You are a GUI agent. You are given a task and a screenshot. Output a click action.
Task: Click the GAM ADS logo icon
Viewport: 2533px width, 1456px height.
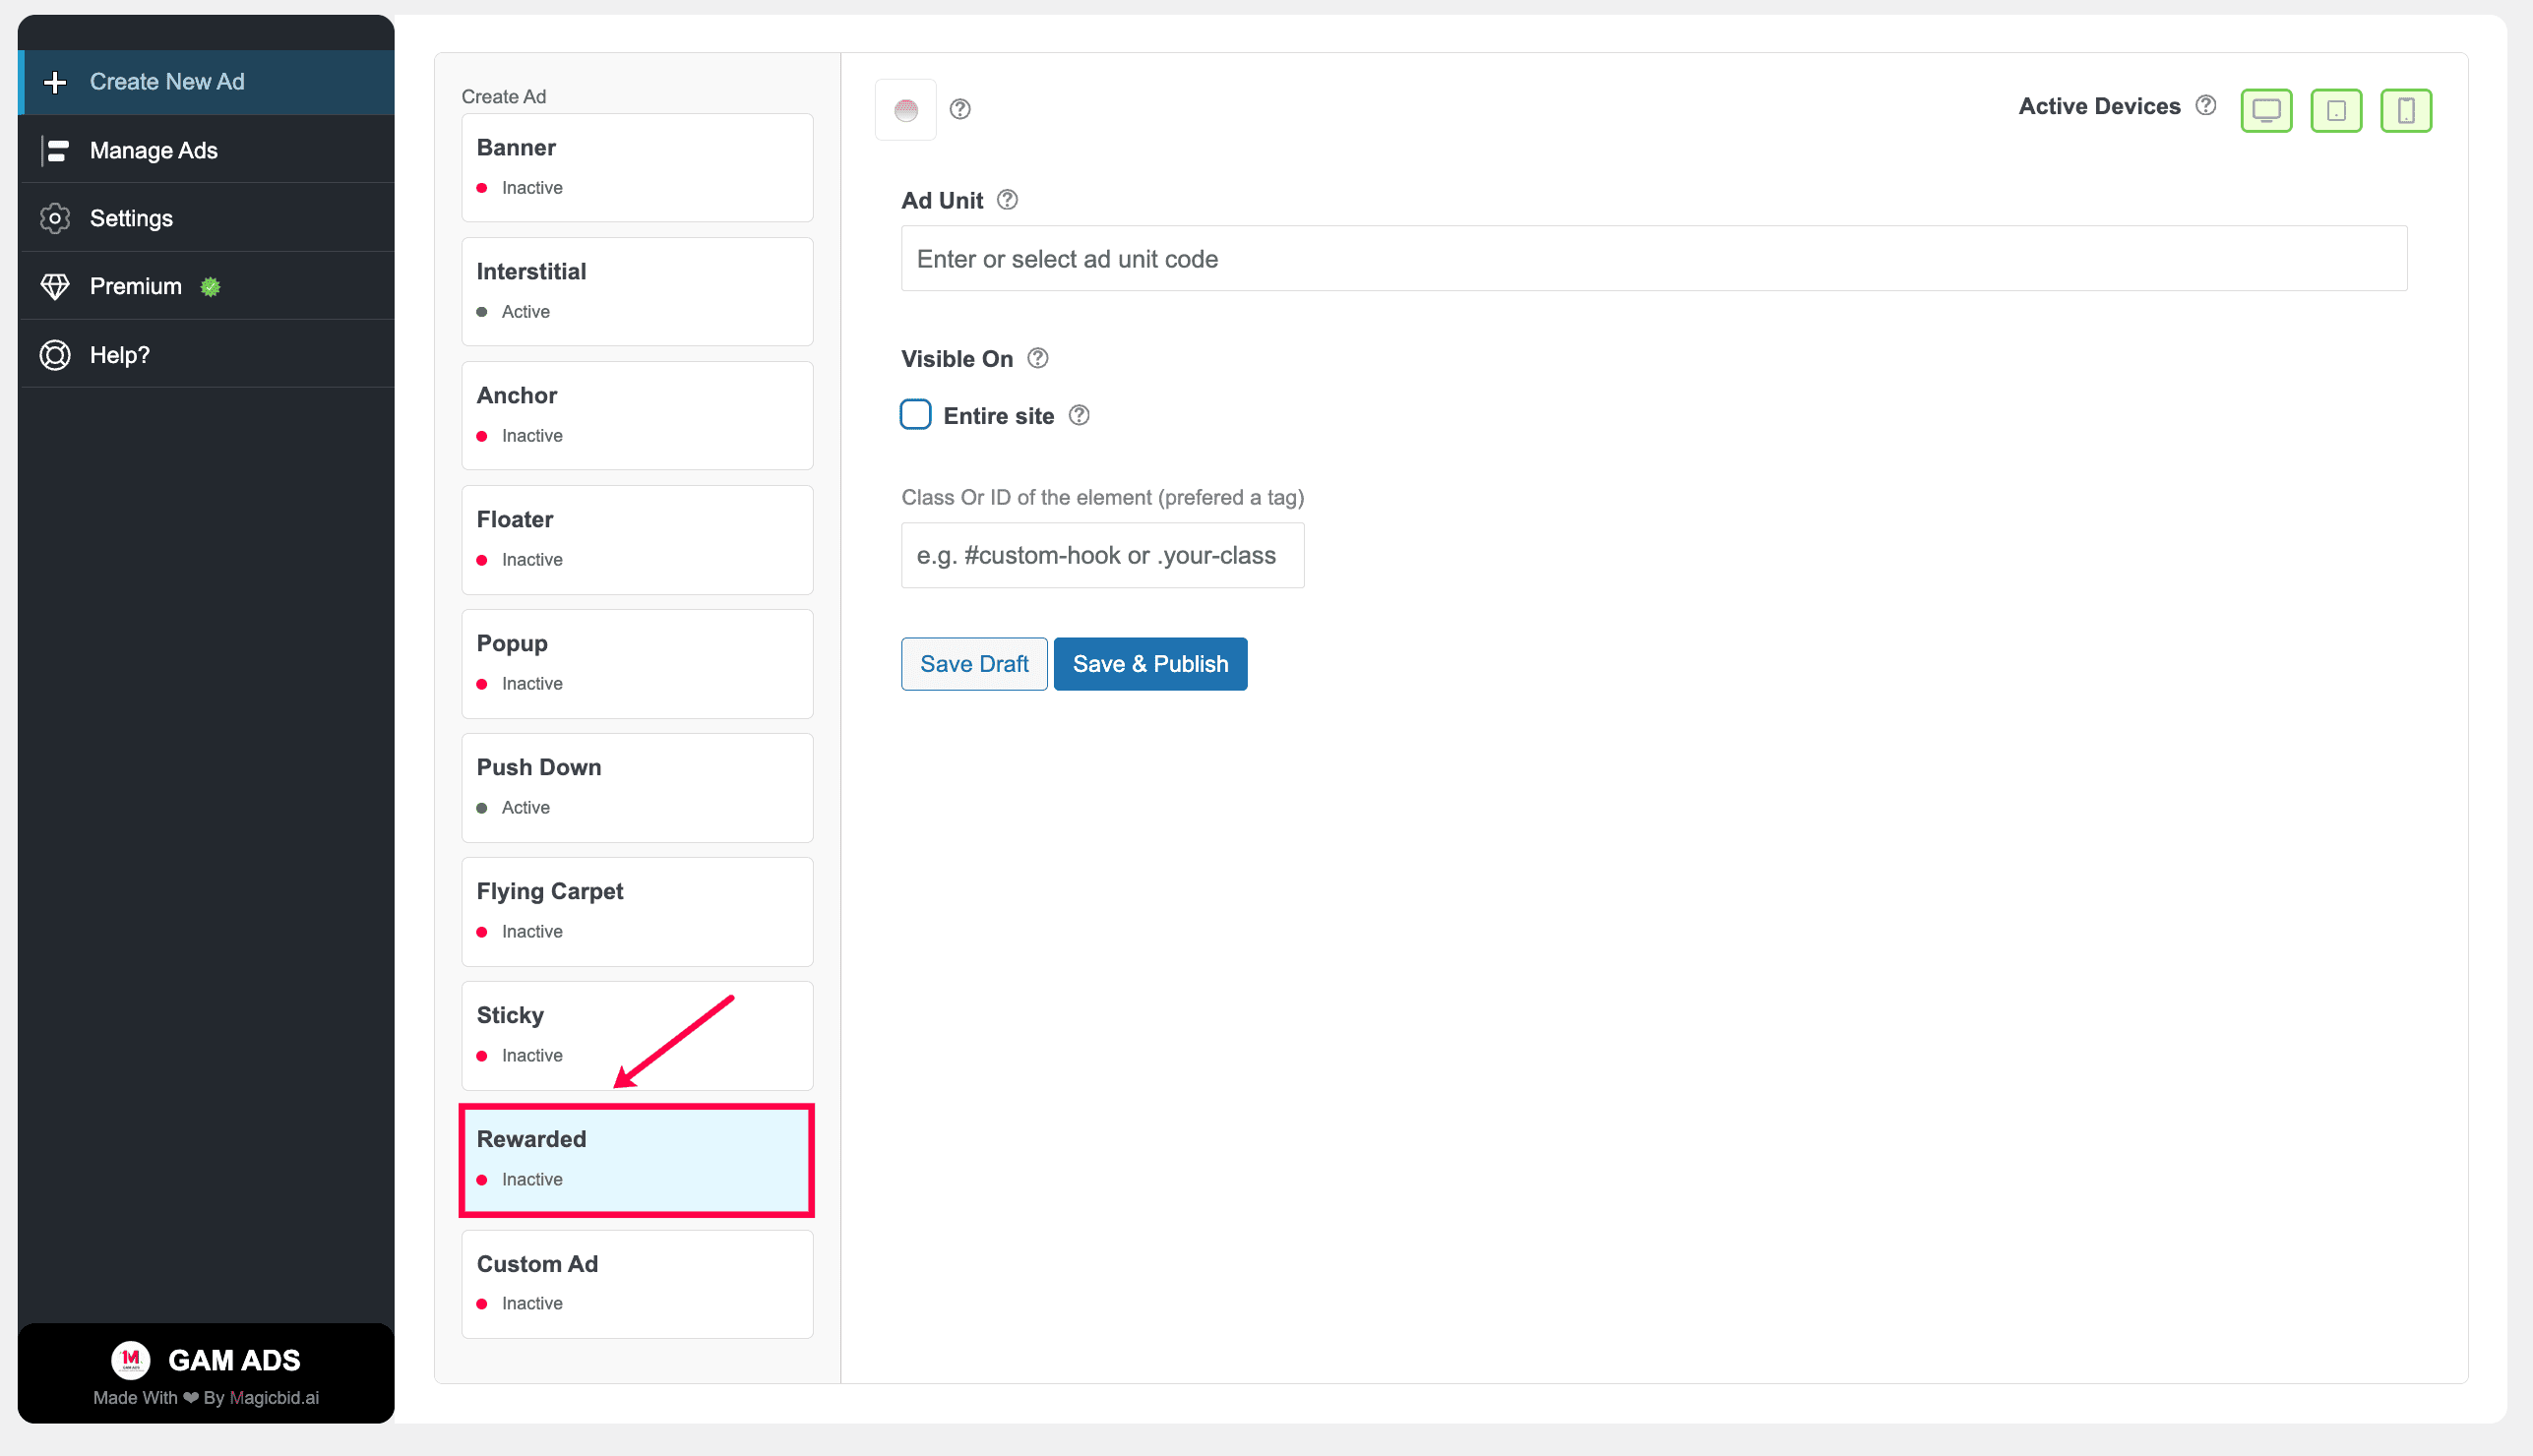point(130,1360)
